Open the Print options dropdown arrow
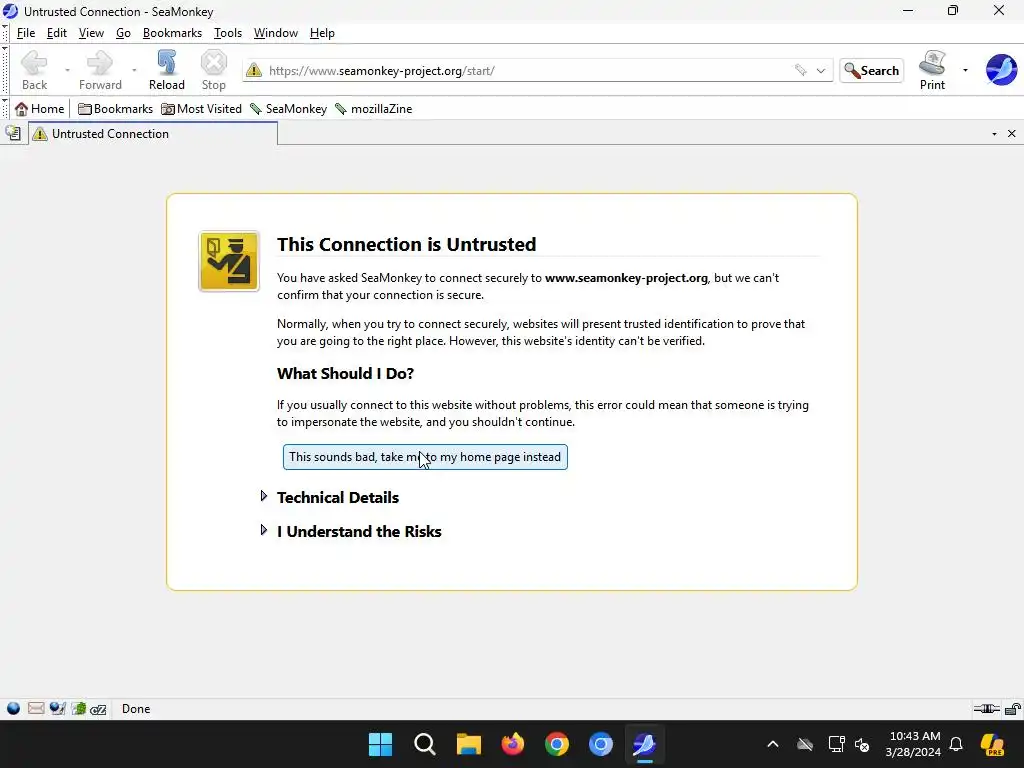 965,70
